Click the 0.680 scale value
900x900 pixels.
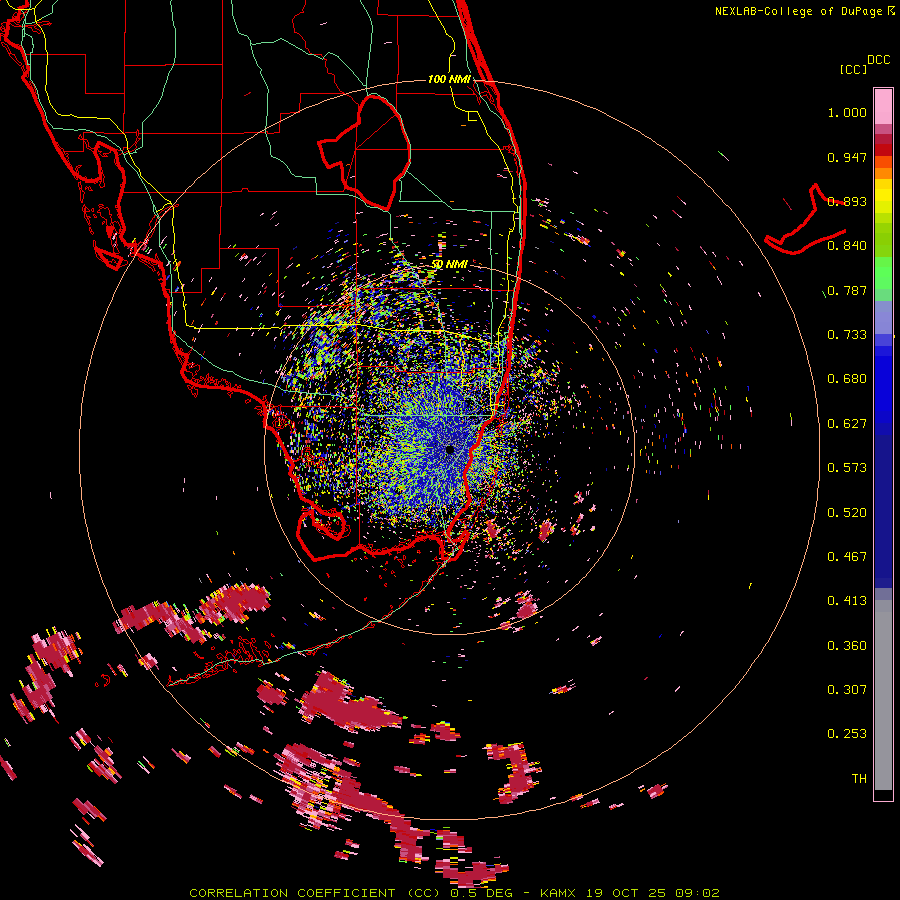click(847, 379)
